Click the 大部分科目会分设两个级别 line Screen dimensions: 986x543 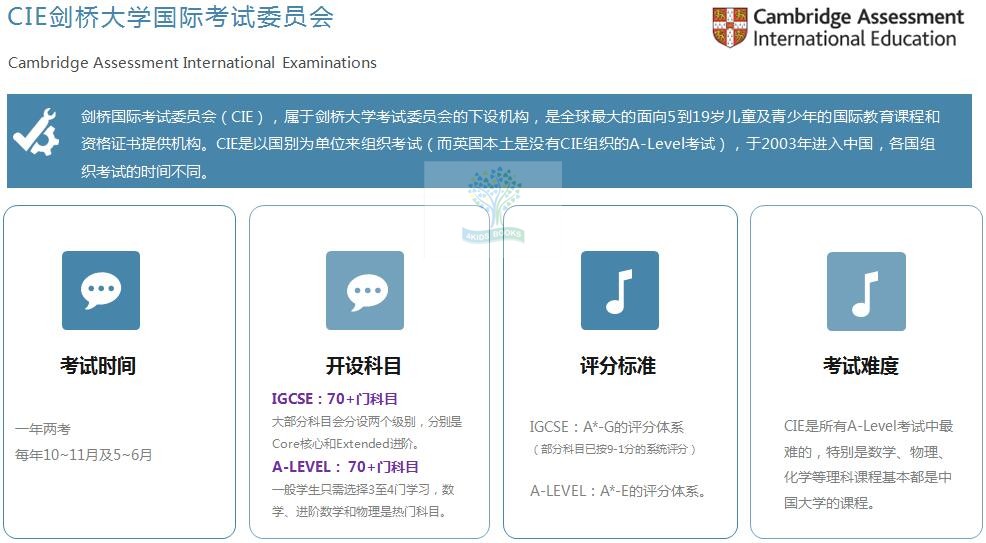pyautogui.click(x=367, y=422)
